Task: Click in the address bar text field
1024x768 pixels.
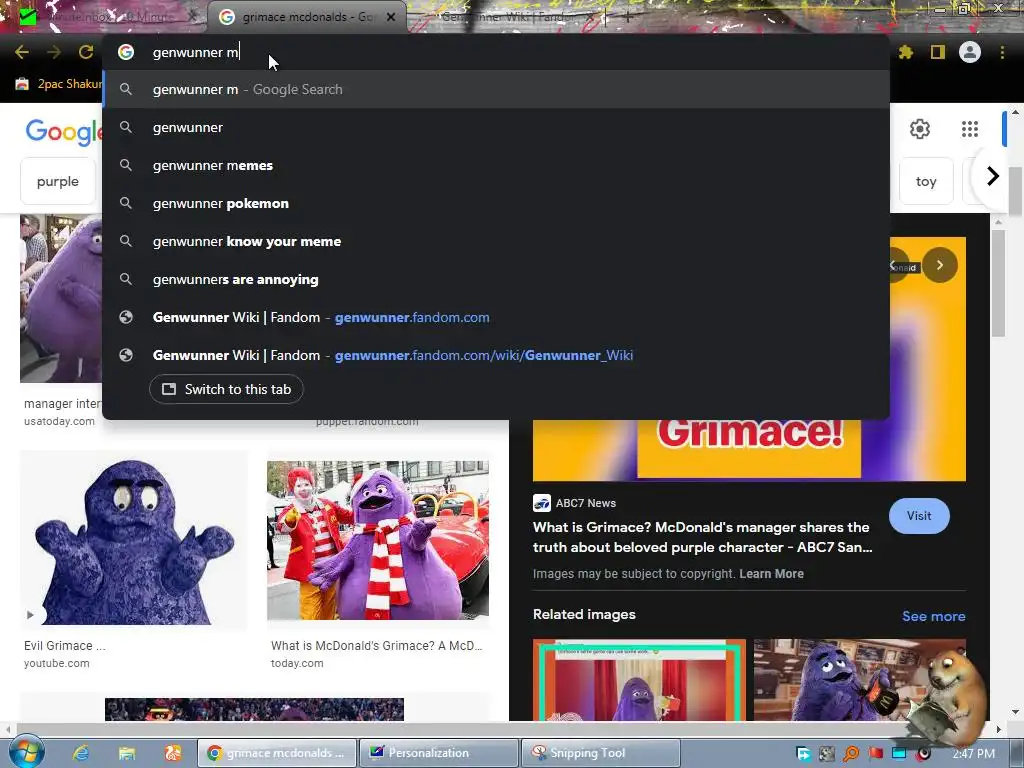Action: 496,52
